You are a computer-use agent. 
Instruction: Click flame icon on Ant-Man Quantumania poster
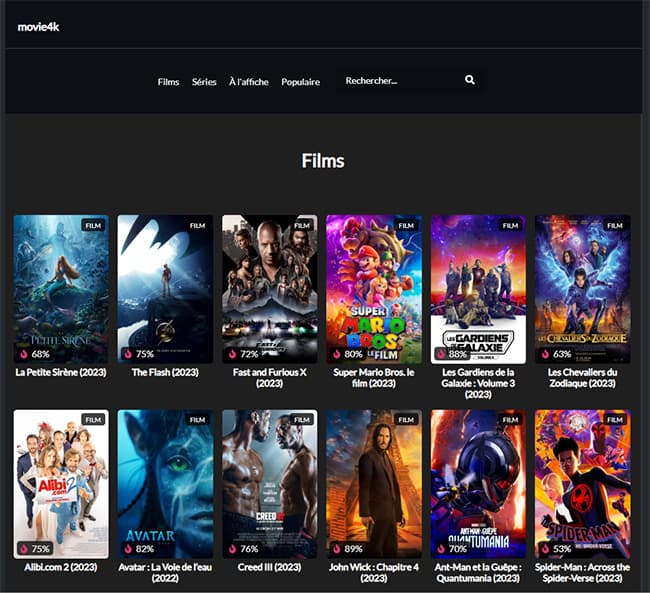441,549
